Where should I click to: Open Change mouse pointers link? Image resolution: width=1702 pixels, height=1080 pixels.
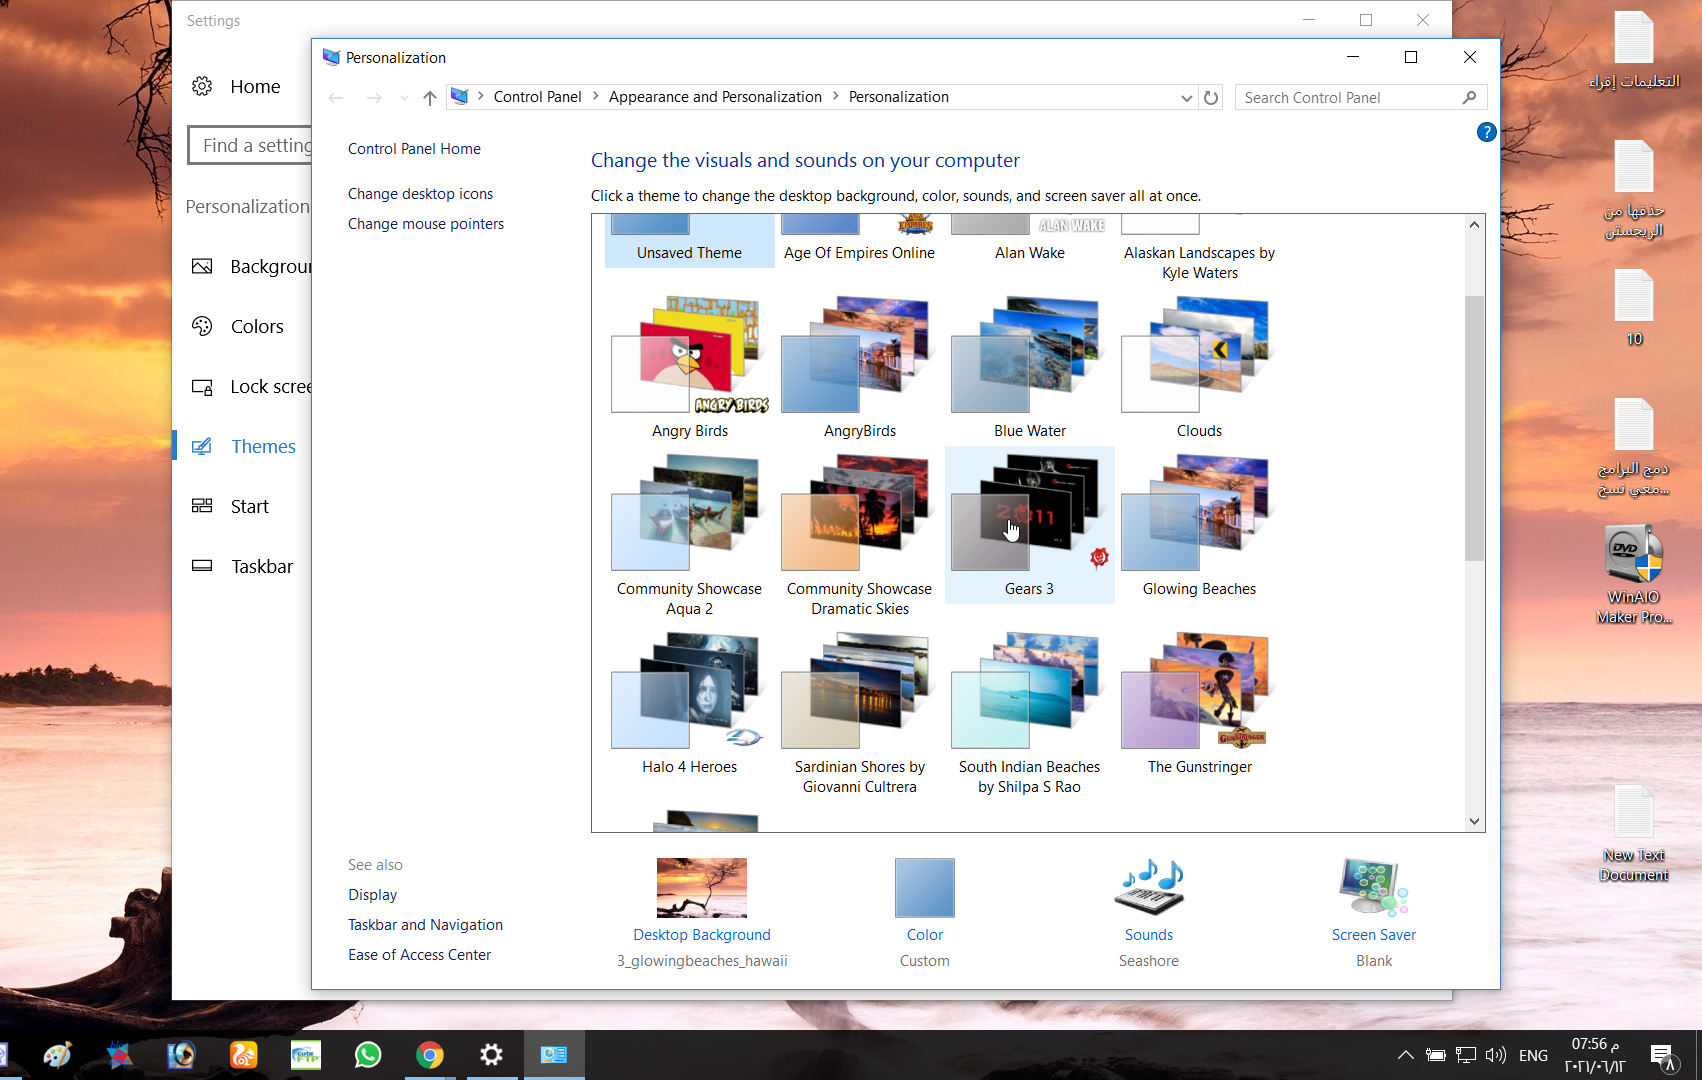426,224
